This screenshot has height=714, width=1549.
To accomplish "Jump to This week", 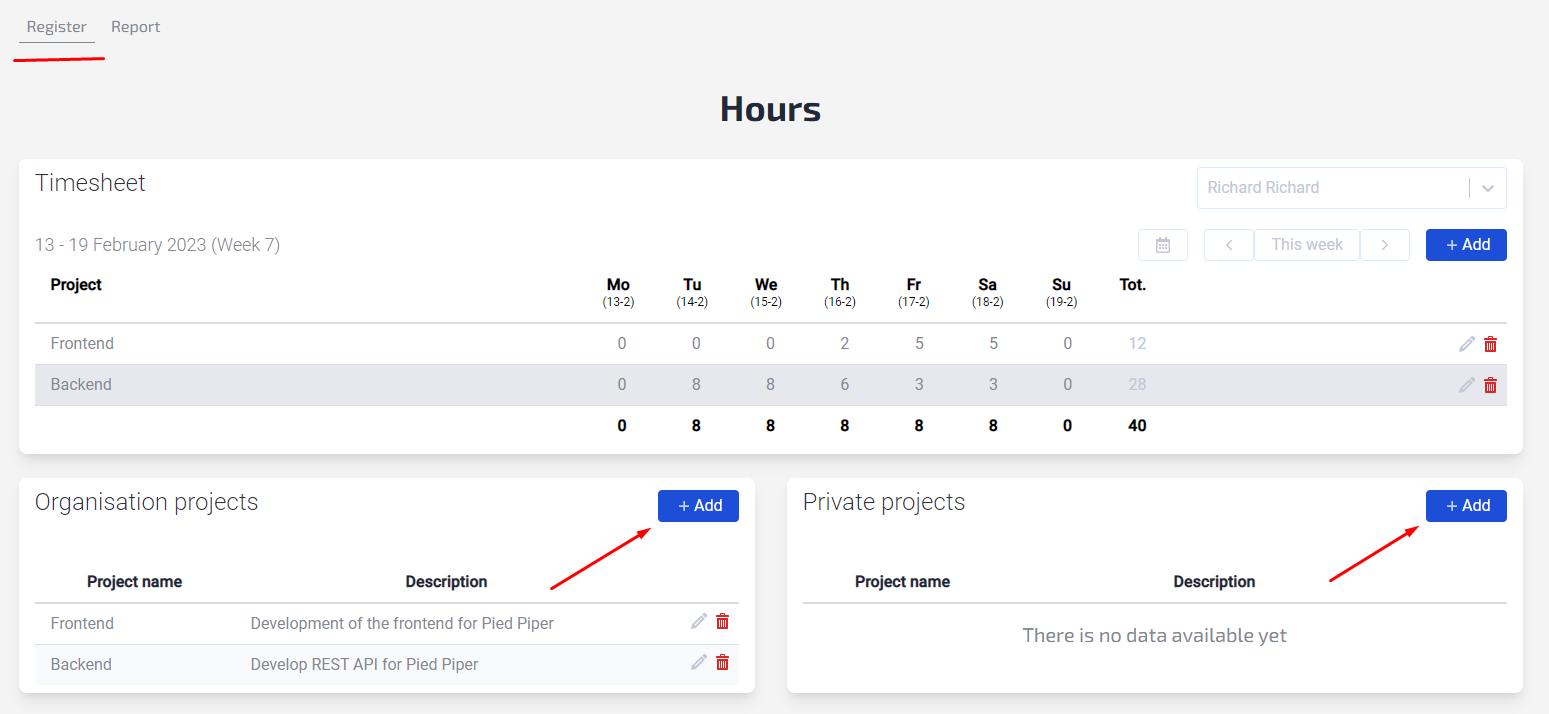I will (1306, 245).
